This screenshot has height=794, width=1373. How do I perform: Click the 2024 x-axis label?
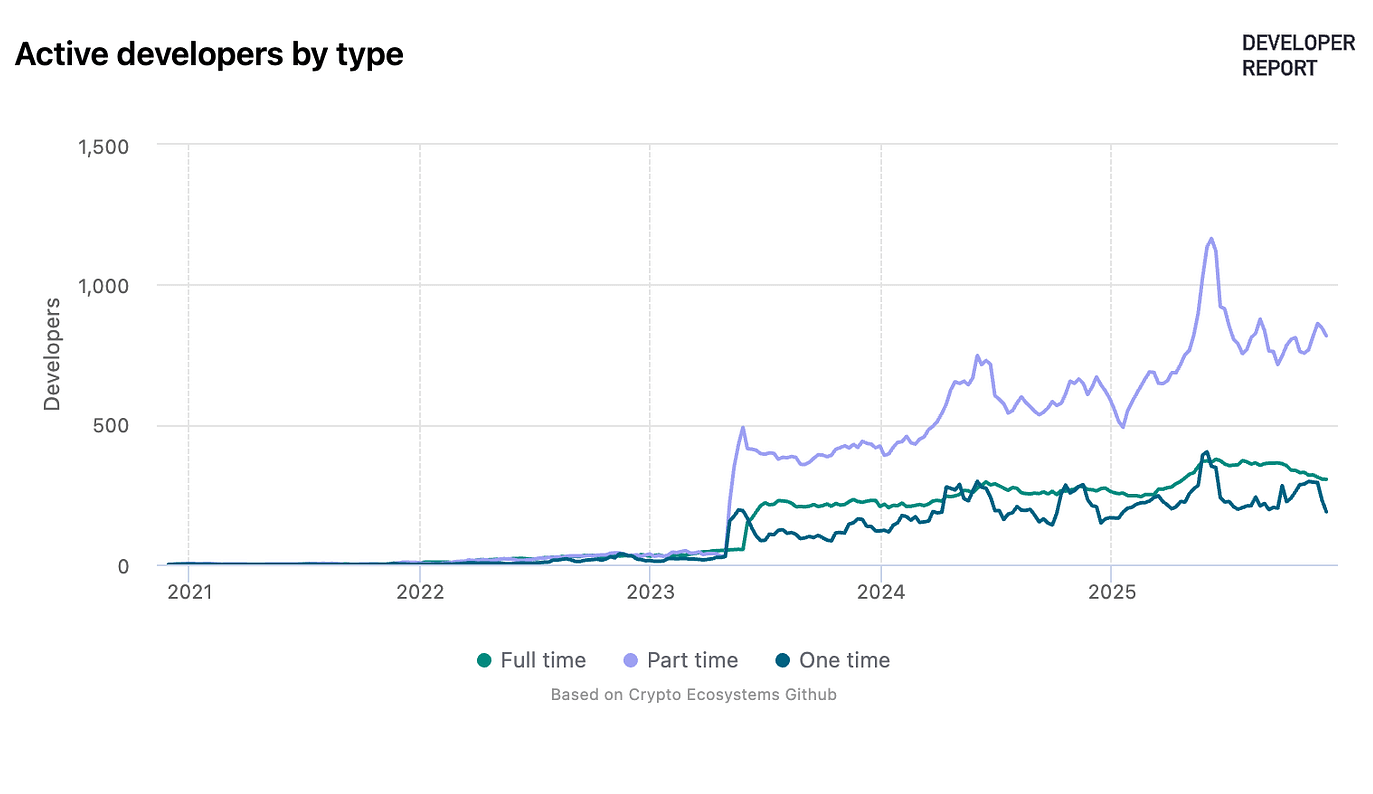(881, 592)
